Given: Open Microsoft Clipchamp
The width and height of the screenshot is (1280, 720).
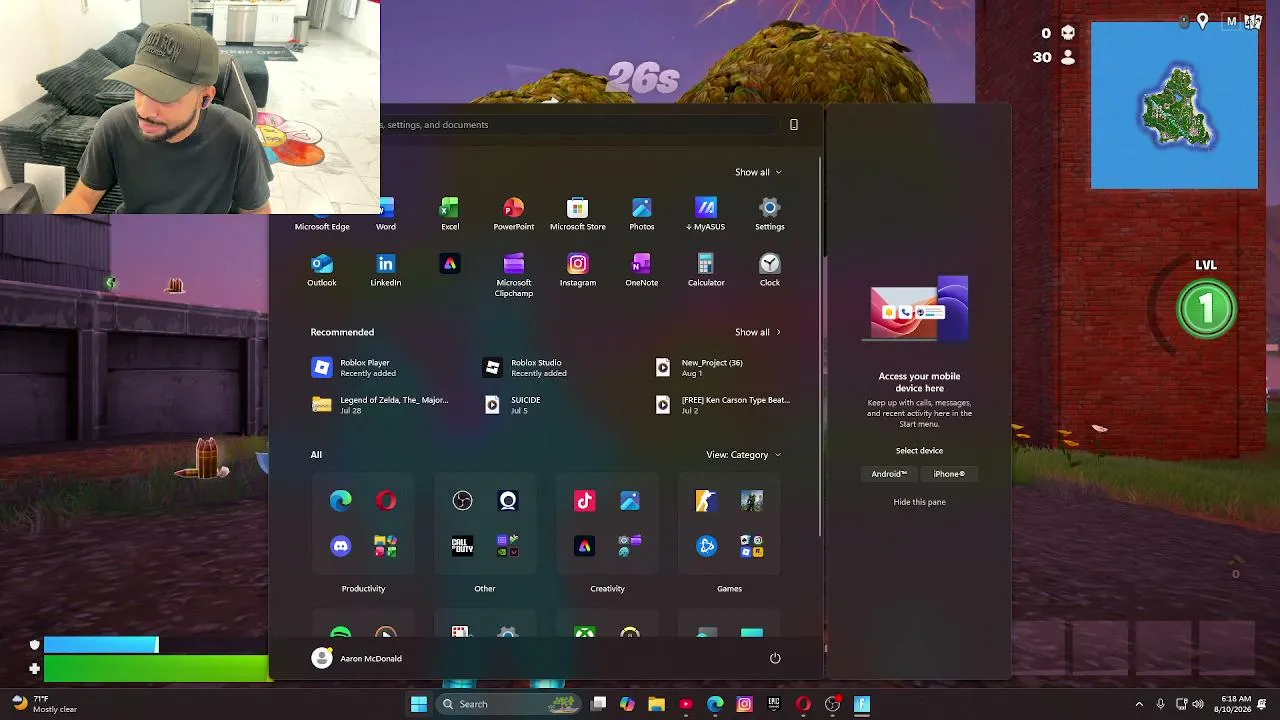Looking at the screenshot, I should pos(513,275).
